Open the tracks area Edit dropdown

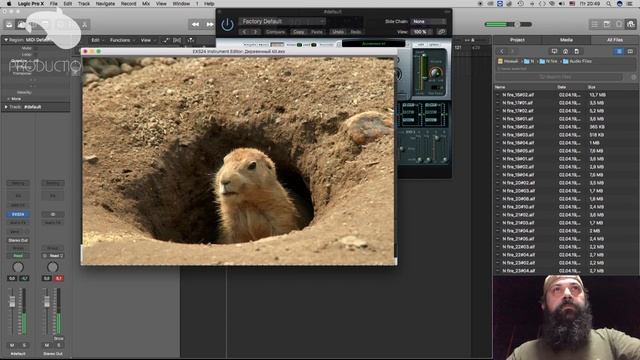[x=97, y=40]
